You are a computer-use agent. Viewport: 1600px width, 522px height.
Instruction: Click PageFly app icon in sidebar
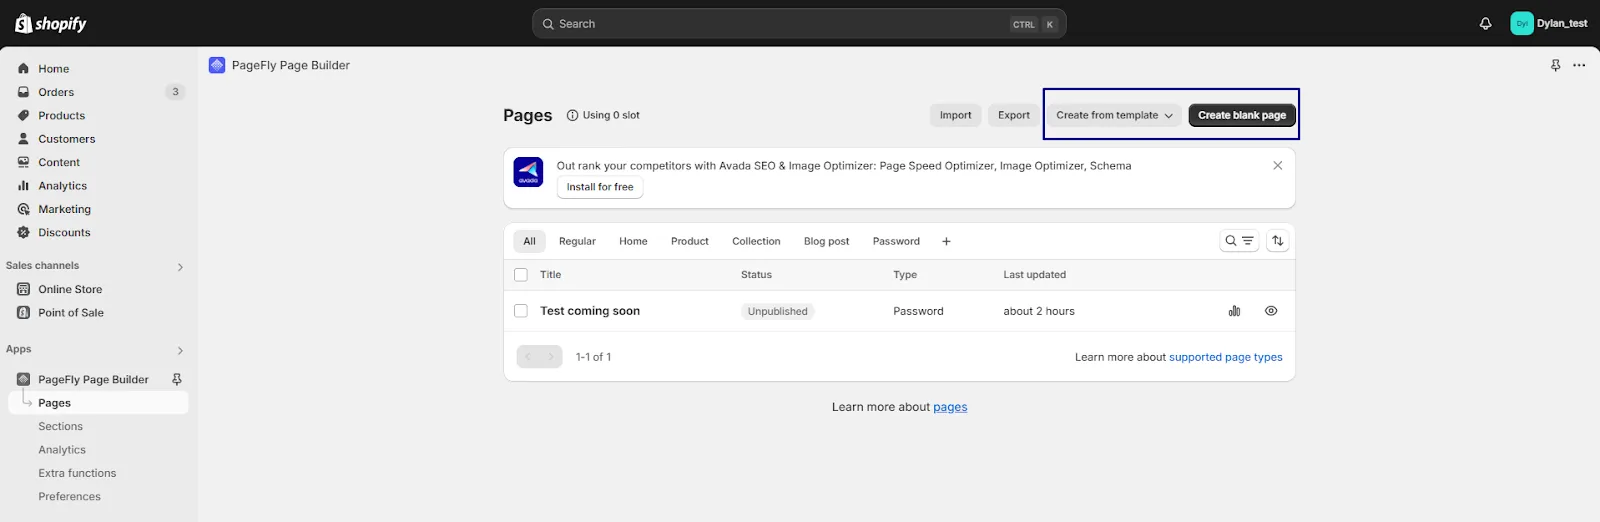(x=23, y=379)
